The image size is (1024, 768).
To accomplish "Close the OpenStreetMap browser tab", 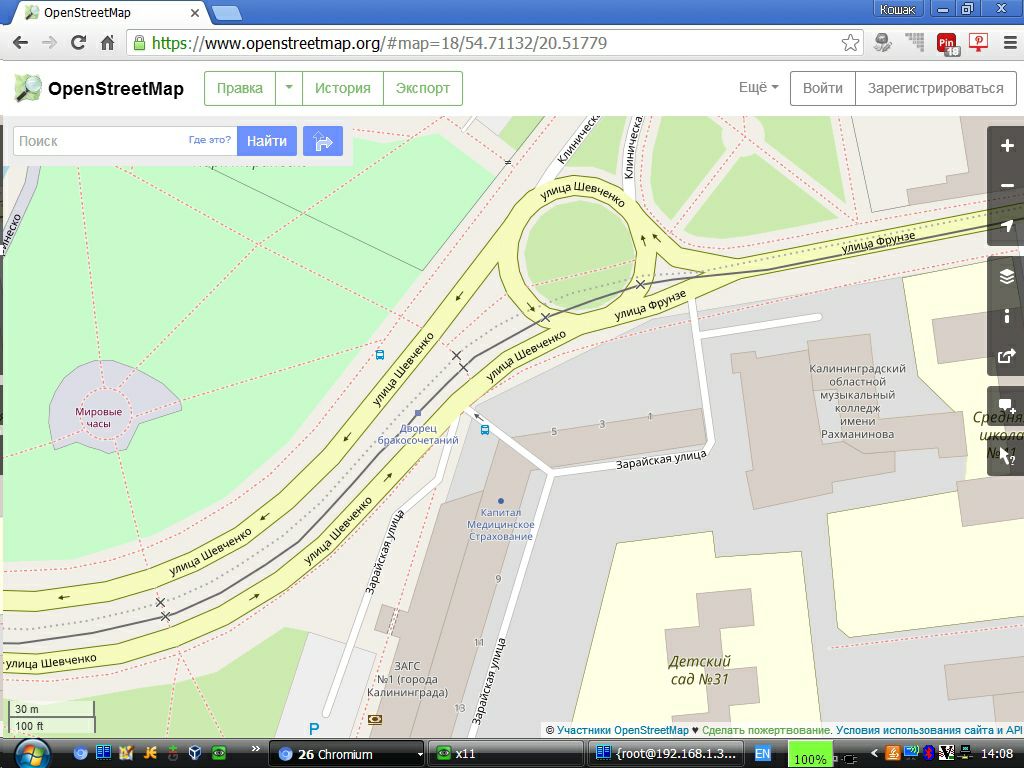I will click(195, 13).
